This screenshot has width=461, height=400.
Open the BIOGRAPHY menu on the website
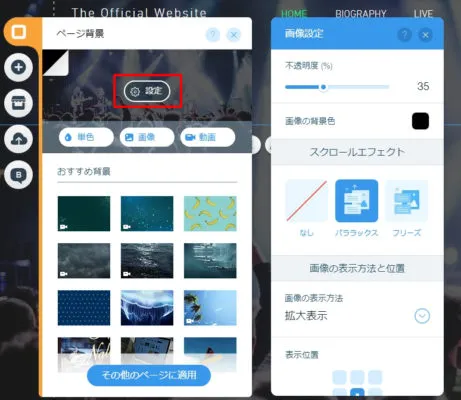(x=361, y=14)
